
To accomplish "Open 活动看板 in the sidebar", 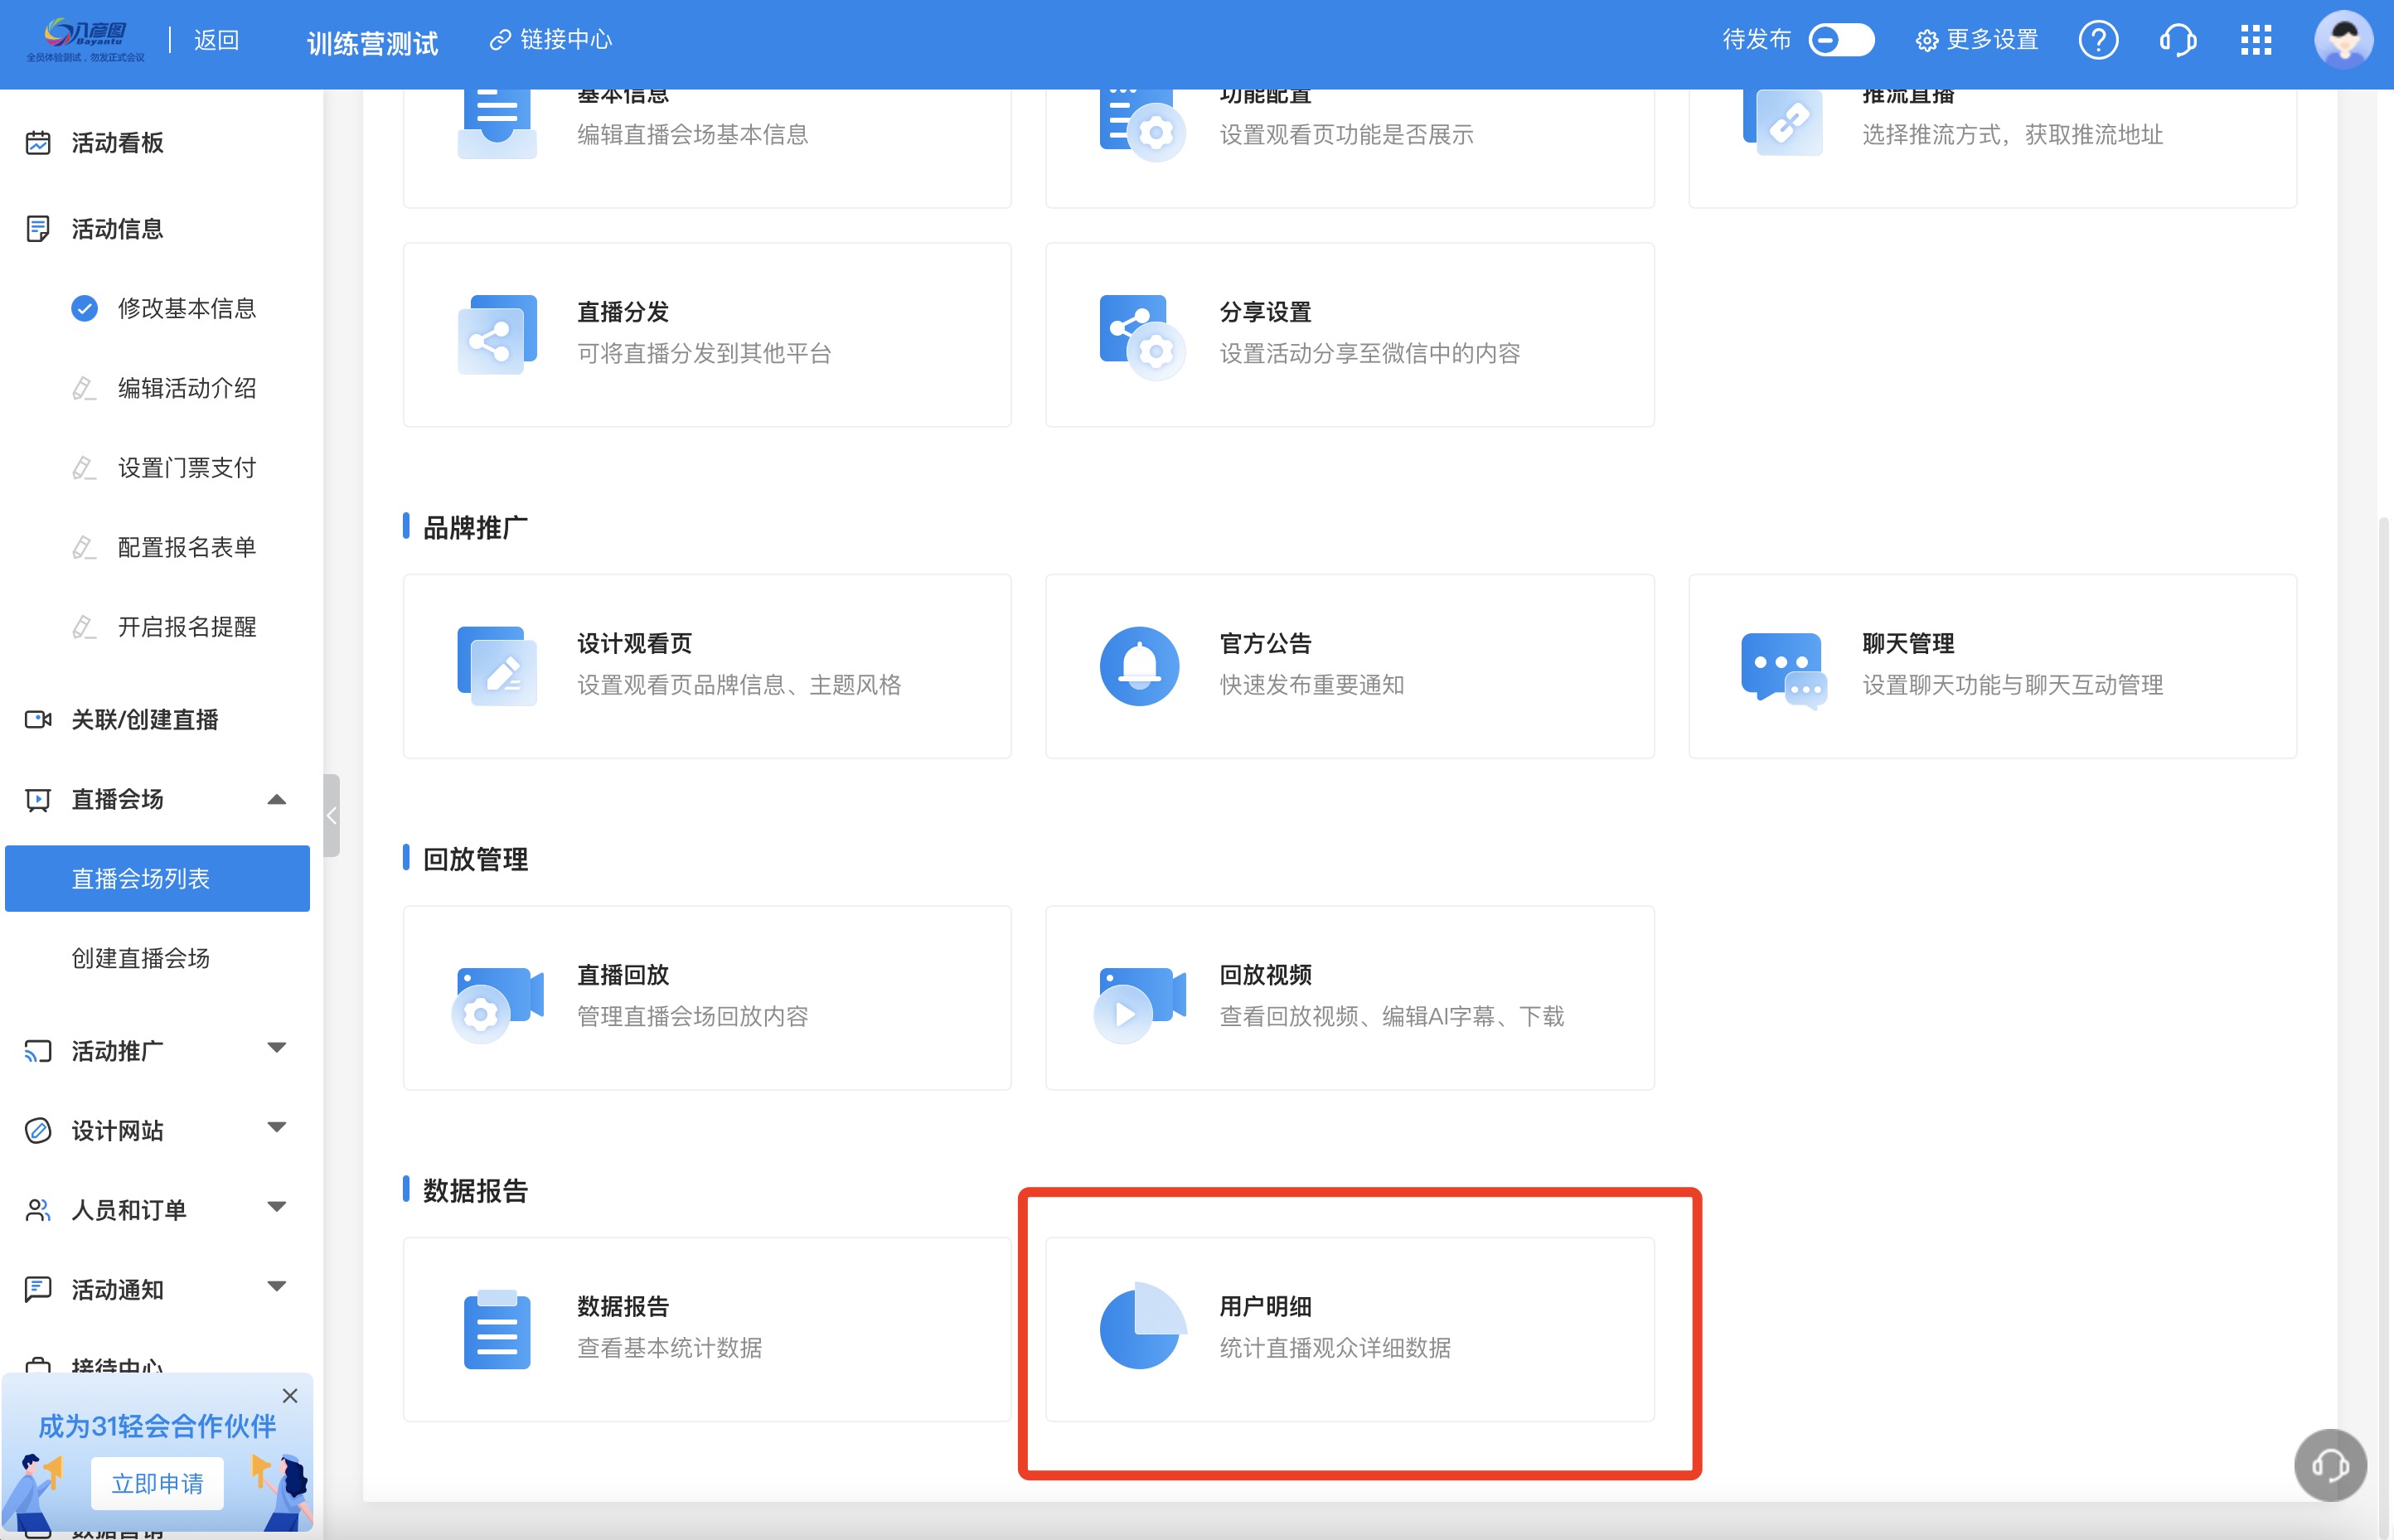I will [x=117, y=143].
